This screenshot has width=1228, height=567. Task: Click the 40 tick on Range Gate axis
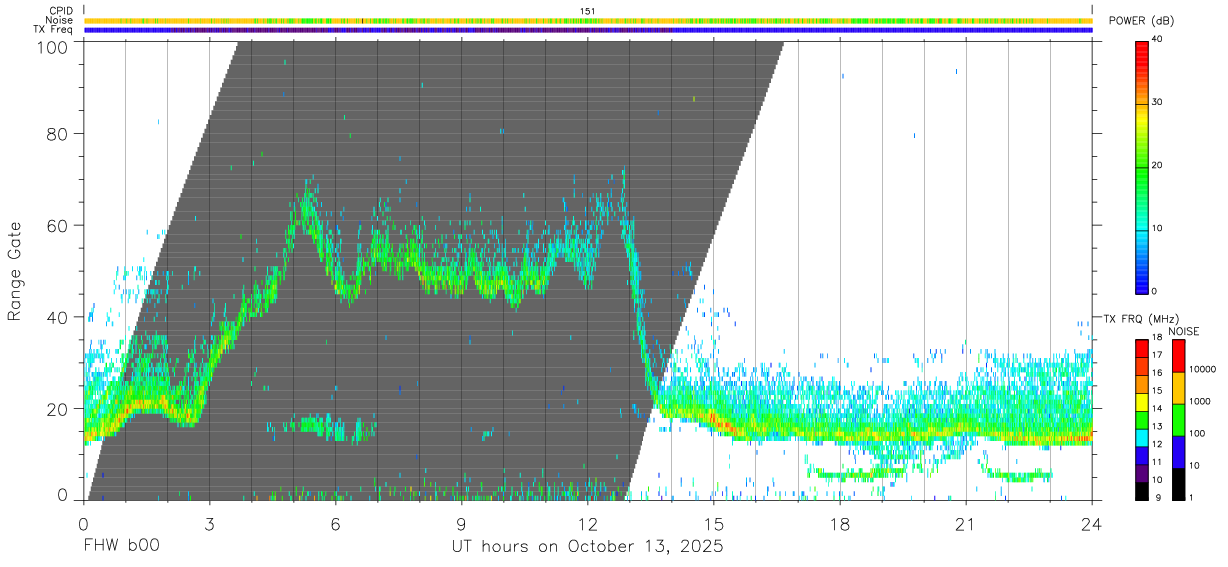[x=58, y=317]
